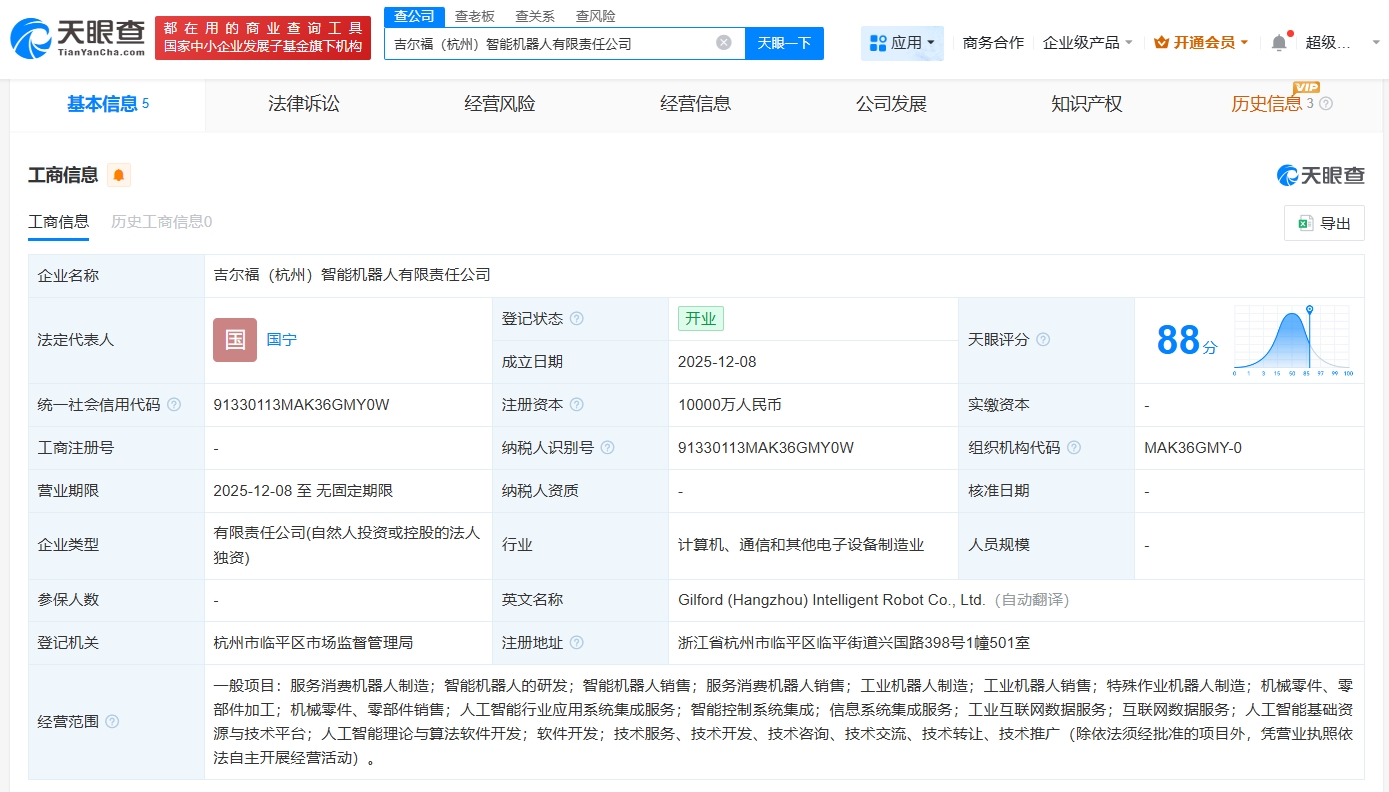The height and width of the screenshot is (792, 1389).
Task: Click the alert bell beside 工商信息 heading
Action: (118, 174)
